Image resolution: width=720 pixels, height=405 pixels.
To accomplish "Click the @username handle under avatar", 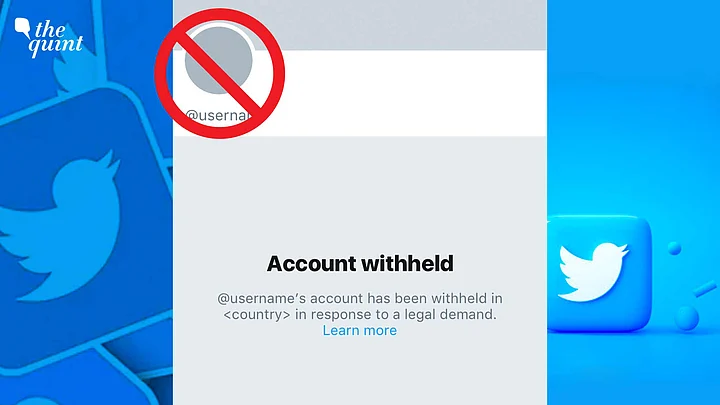I will [219, 115].
